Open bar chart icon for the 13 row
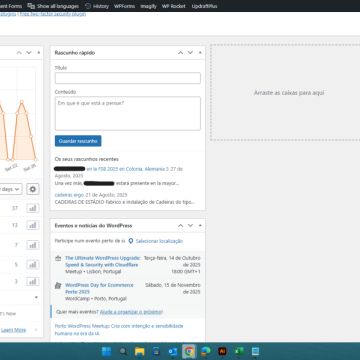This screenshot has height=360, width=360. pyautogui.click(x=33, y=225)
